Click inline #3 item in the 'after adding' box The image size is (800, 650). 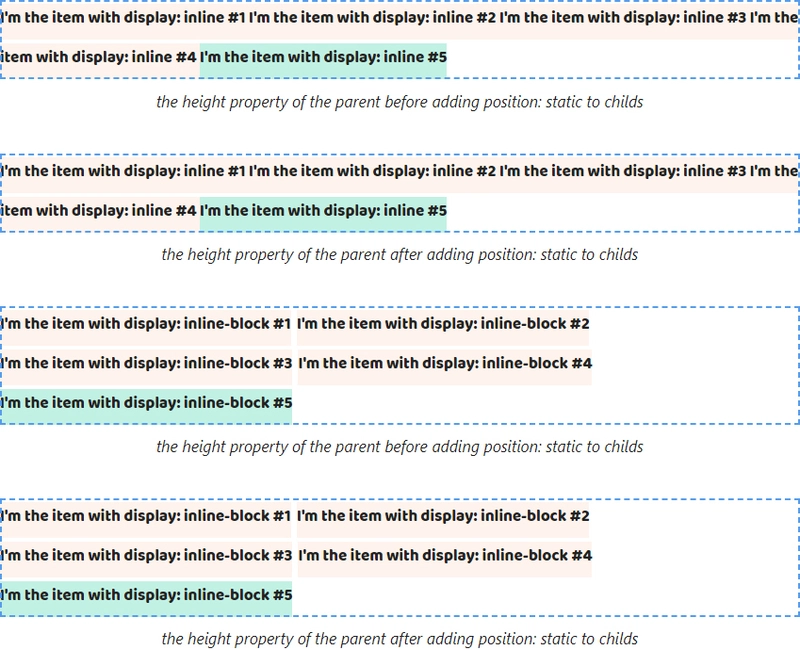[x=623, y=171]
